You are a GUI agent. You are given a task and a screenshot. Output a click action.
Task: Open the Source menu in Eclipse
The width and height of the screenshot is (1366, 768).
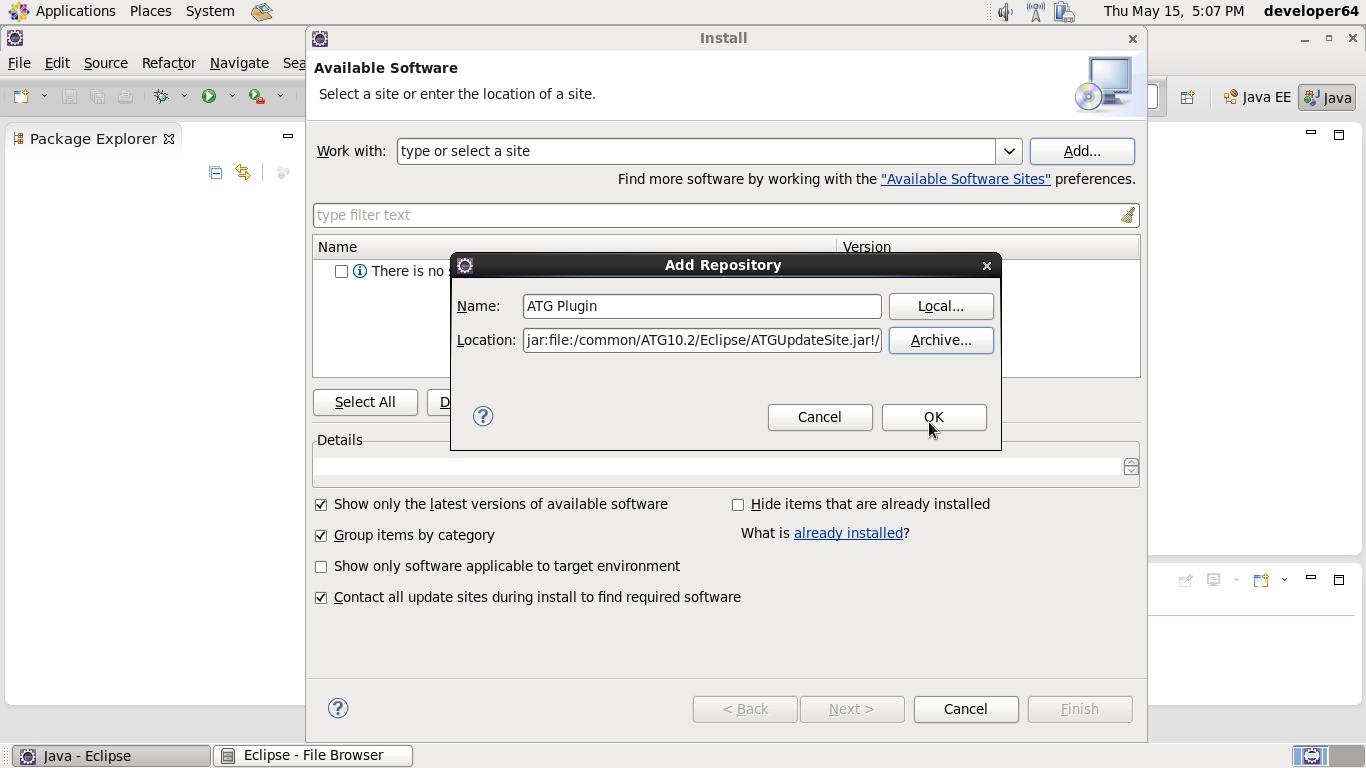[106, 63]
